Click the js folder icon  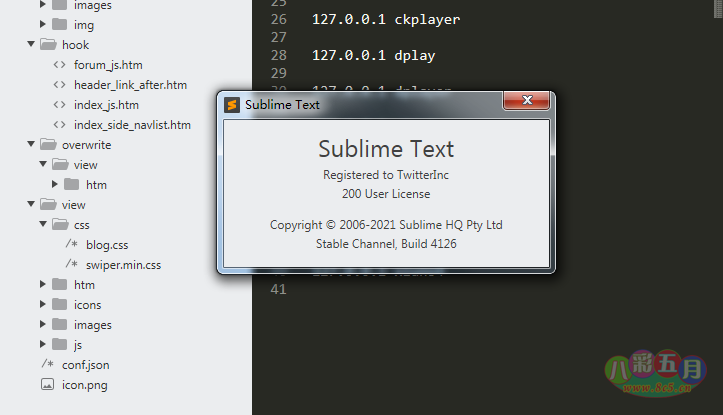(x=59, y=344)
